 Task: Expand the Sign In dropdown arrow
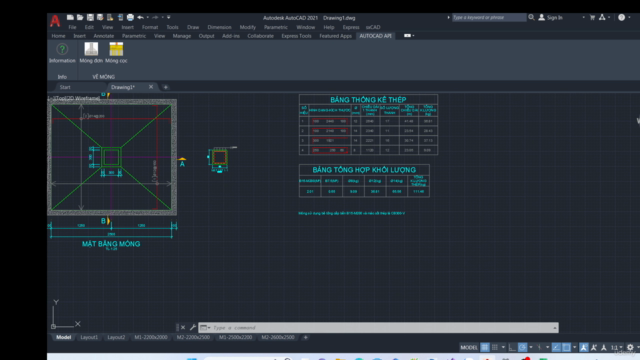[583, 18]
